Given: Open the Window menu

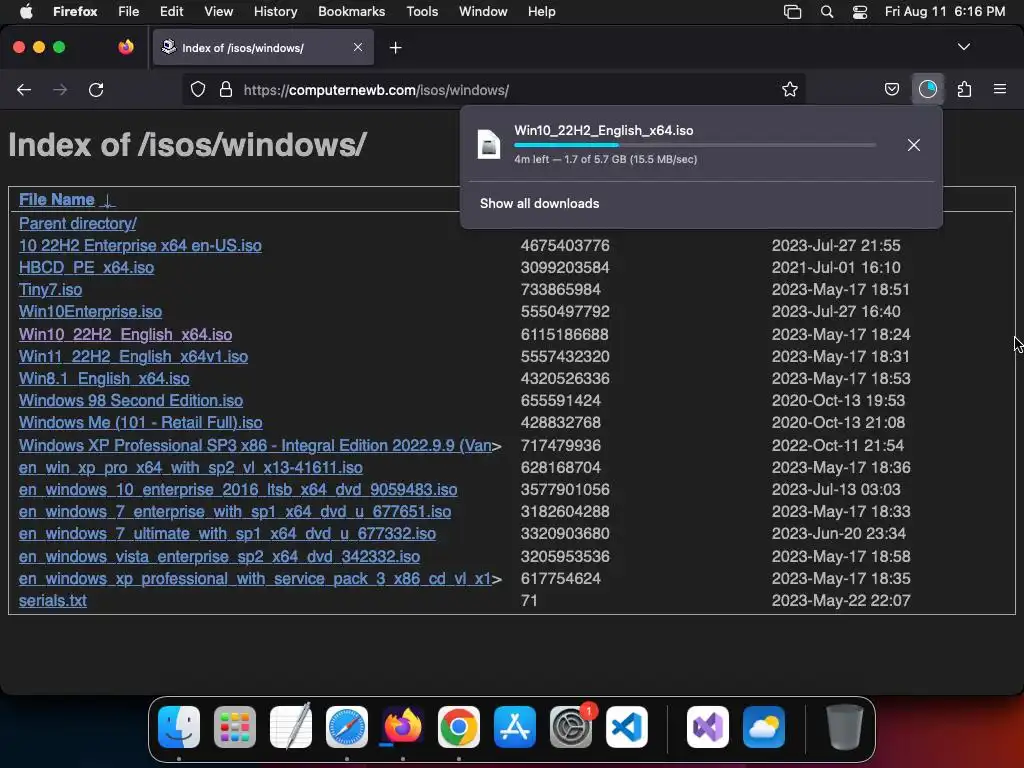Looking at the screenshot, I should coord(483,11).
